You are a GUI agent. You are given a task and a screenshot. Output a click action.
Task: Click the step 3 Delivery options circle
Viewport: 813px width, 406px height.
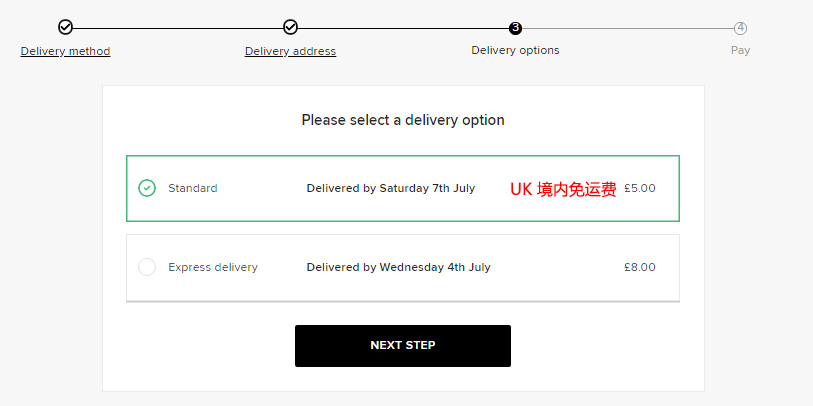coord(515,28)
